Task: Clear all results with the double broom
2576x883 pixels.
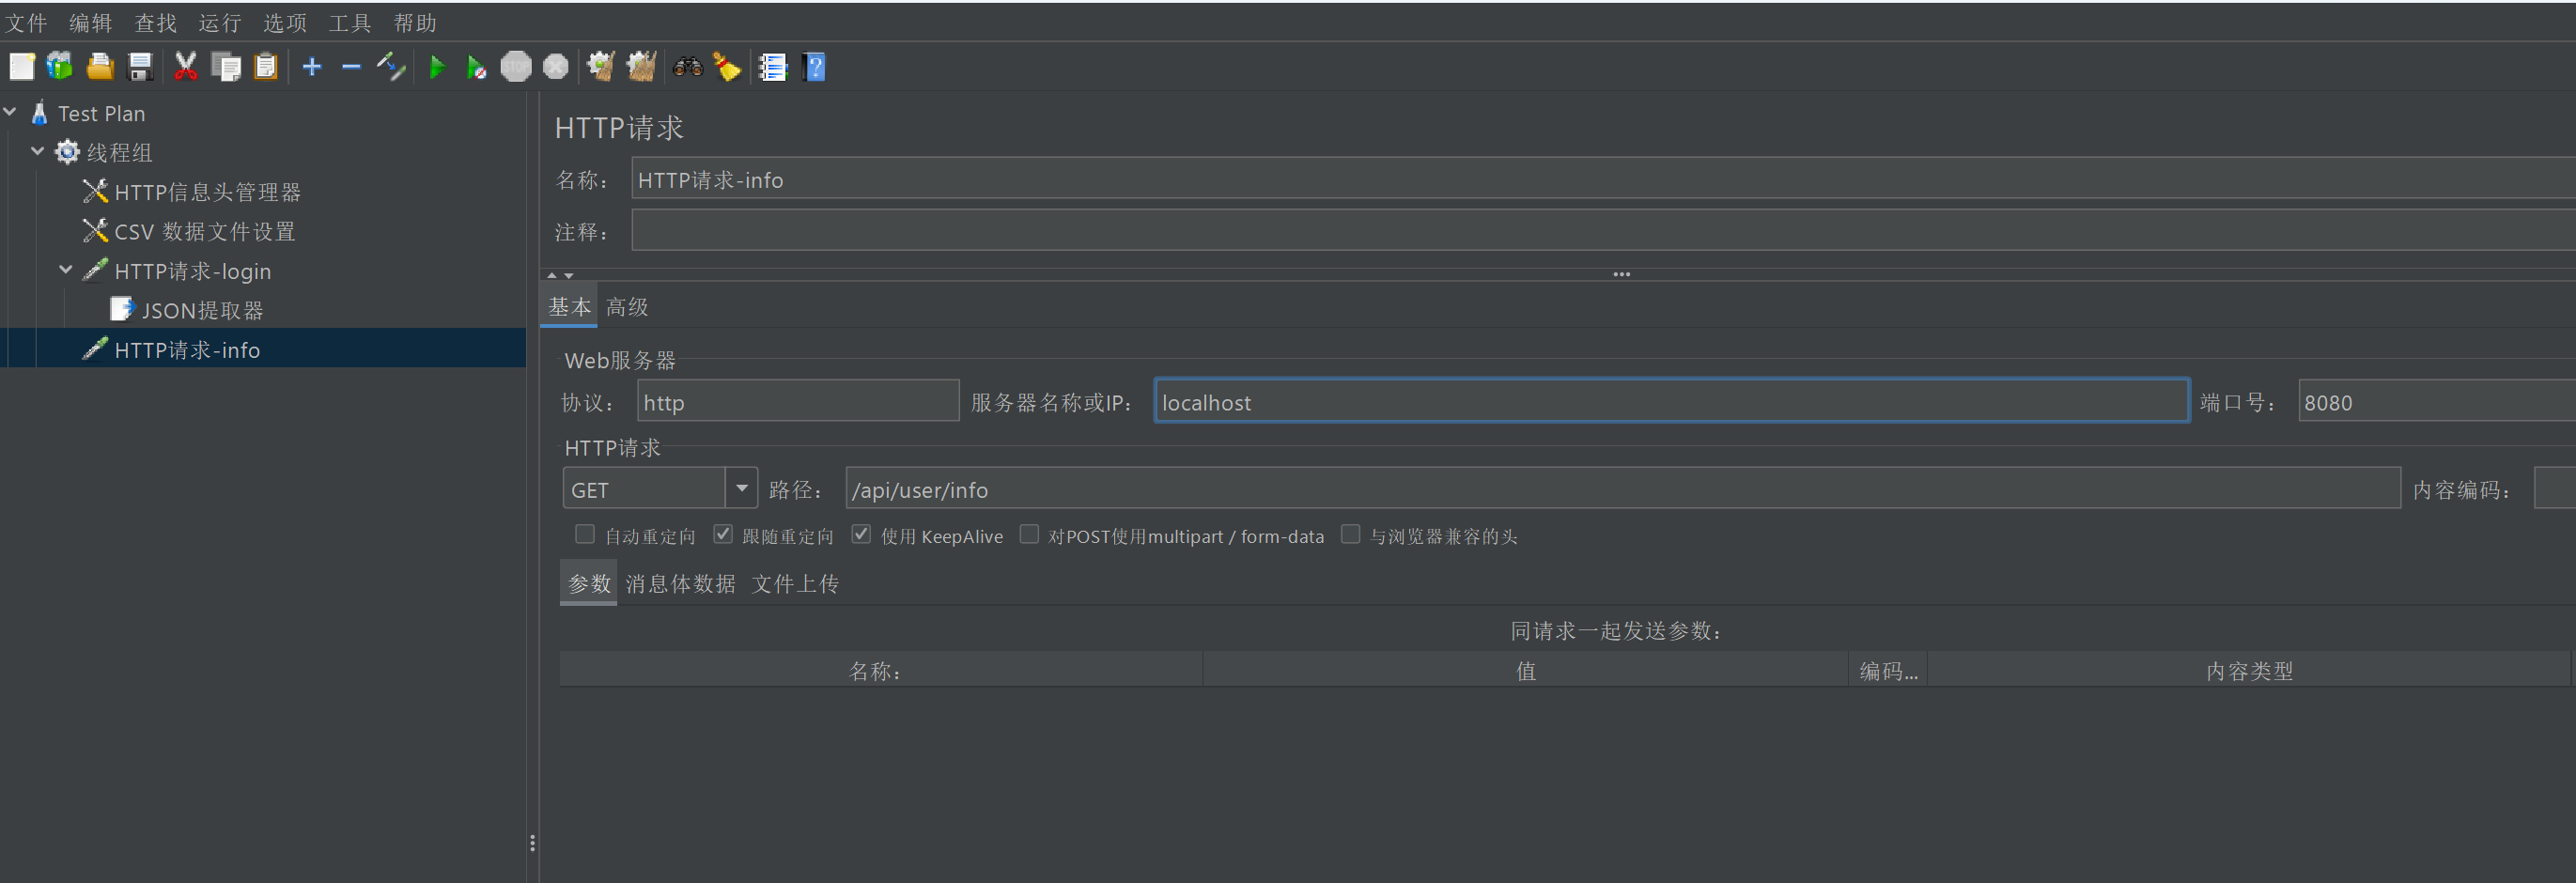Action: pyautogui.click(x=641, y=67)
